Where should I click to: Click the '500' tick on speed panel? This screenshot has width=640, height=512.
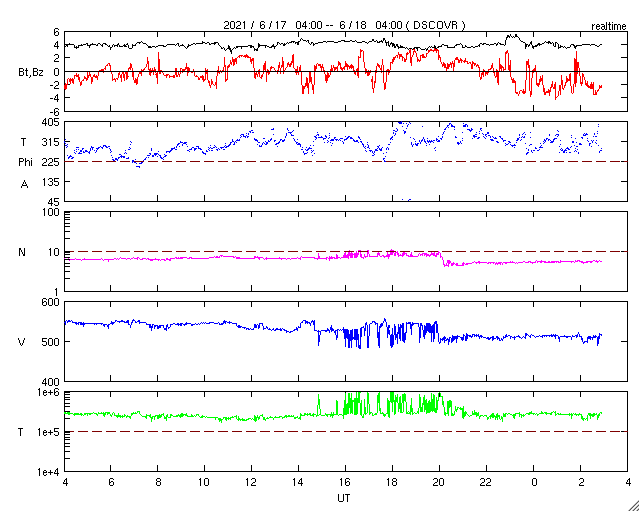(x=51, y=342)
